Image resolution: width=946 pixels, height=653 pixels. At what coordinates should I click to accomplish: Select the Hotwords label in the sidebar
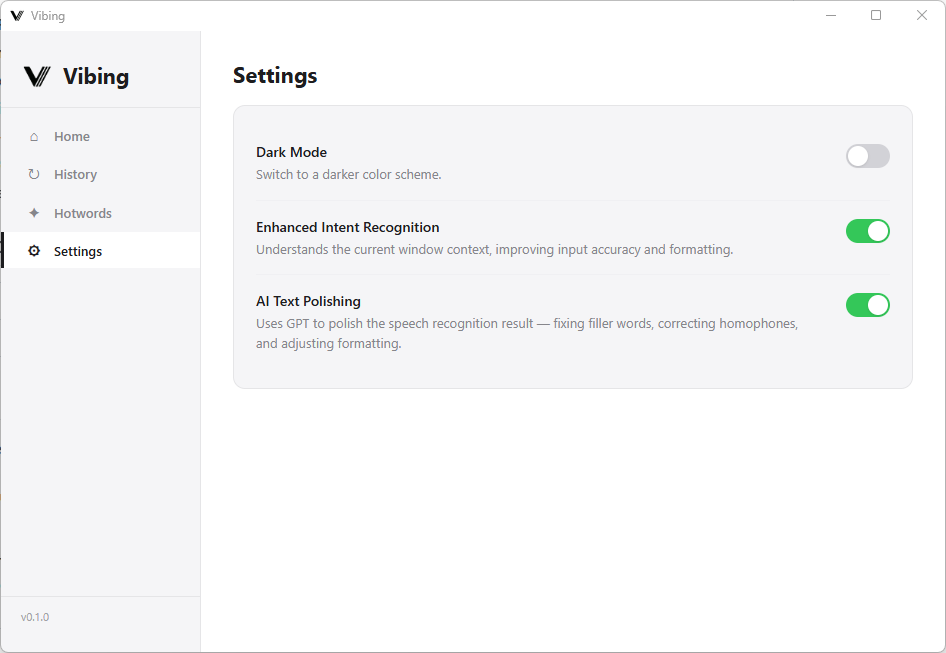[83, 213]
